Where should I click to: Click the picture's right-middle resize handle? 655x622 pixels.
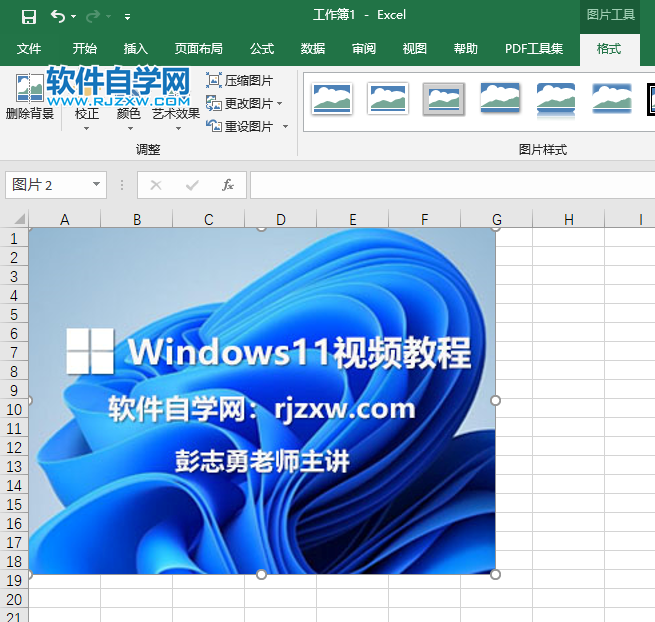(x=495, y=401)
